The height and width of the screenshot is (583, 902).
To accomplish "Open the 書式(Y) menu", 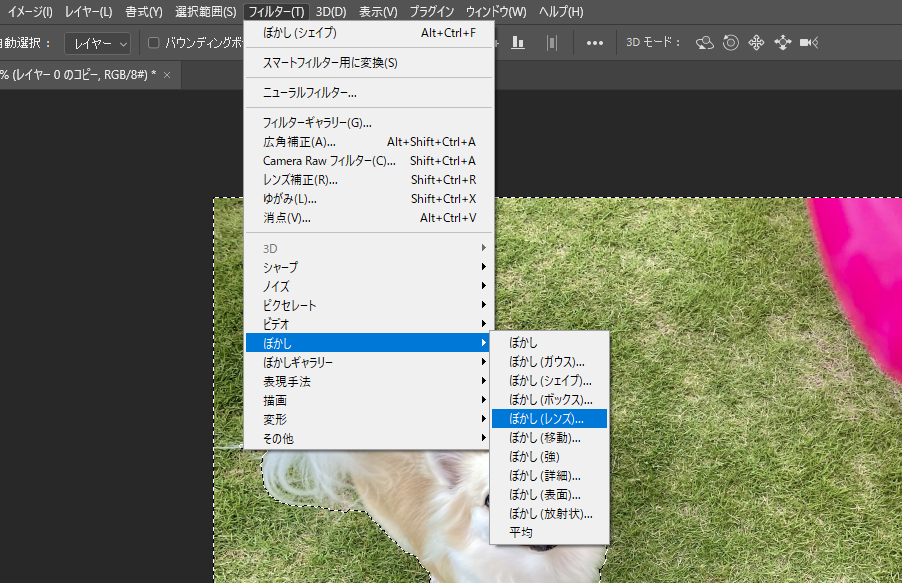I will (x=144, y=12).
